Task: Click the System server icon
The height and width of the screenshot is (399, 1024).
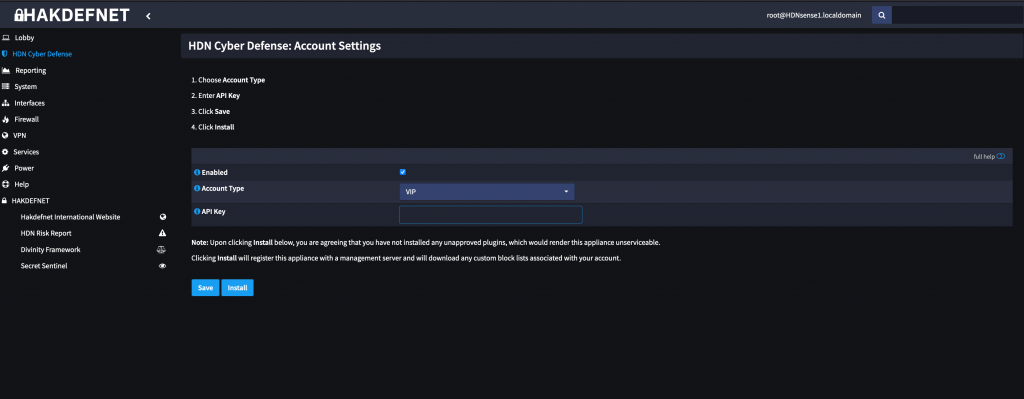Action: pos(5,87)
